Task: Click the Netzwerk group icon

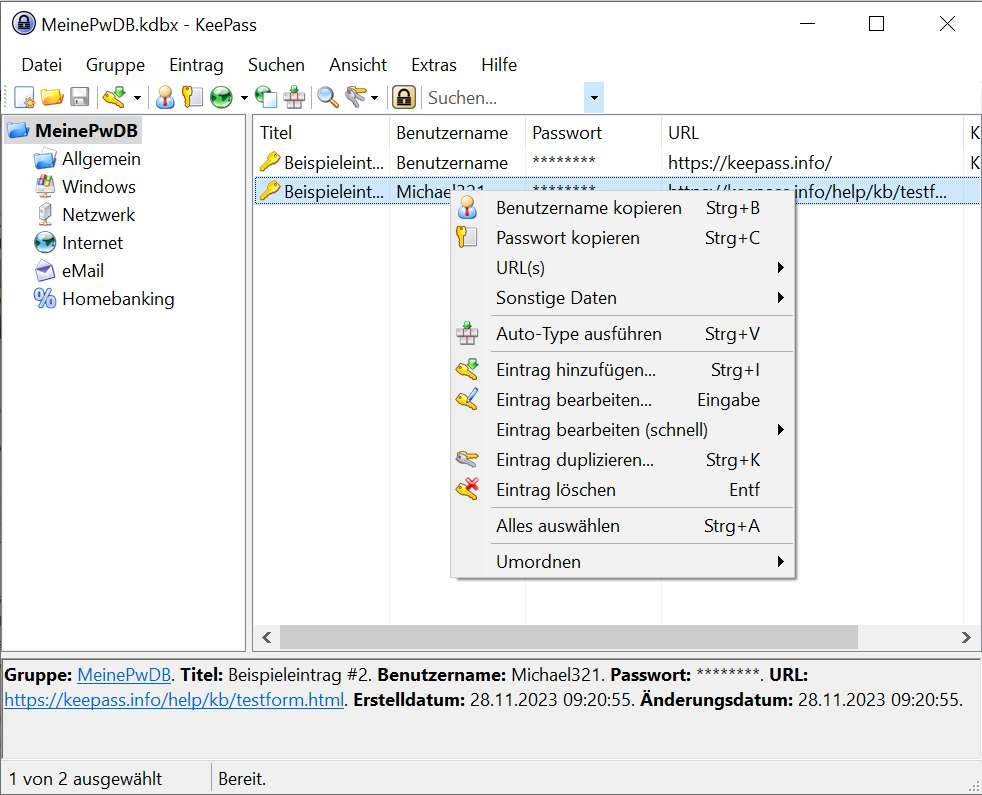Action: coord(44,215)
